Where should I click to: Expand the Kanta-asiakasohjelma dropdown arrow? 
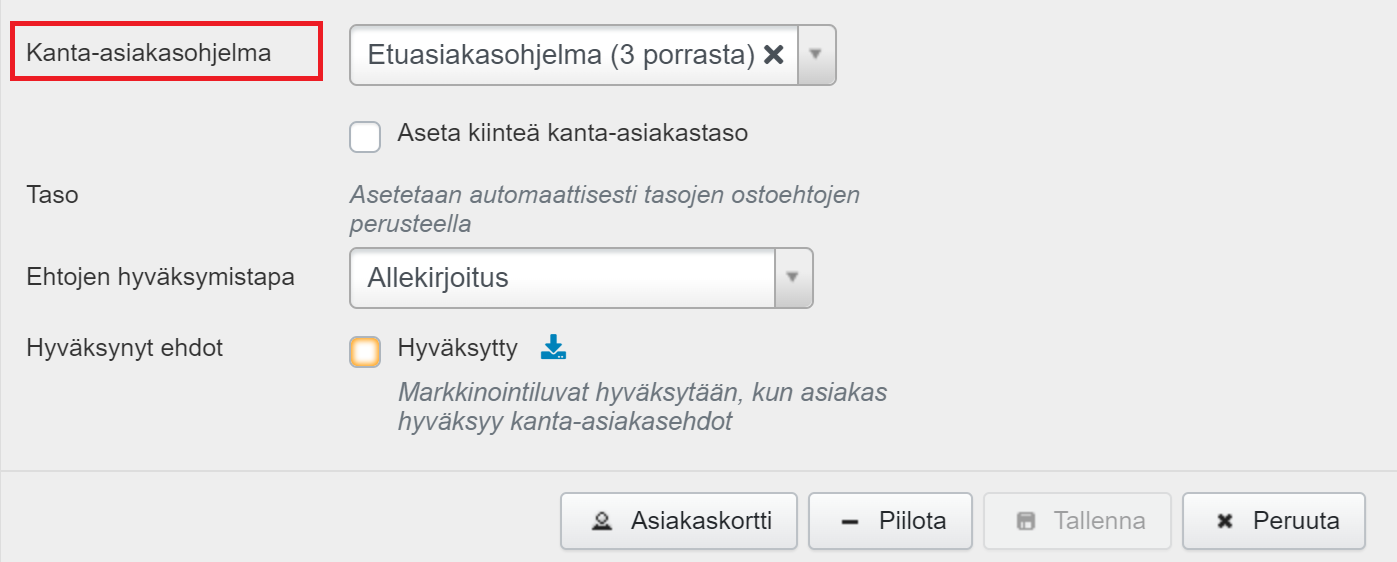click(816, 55)
